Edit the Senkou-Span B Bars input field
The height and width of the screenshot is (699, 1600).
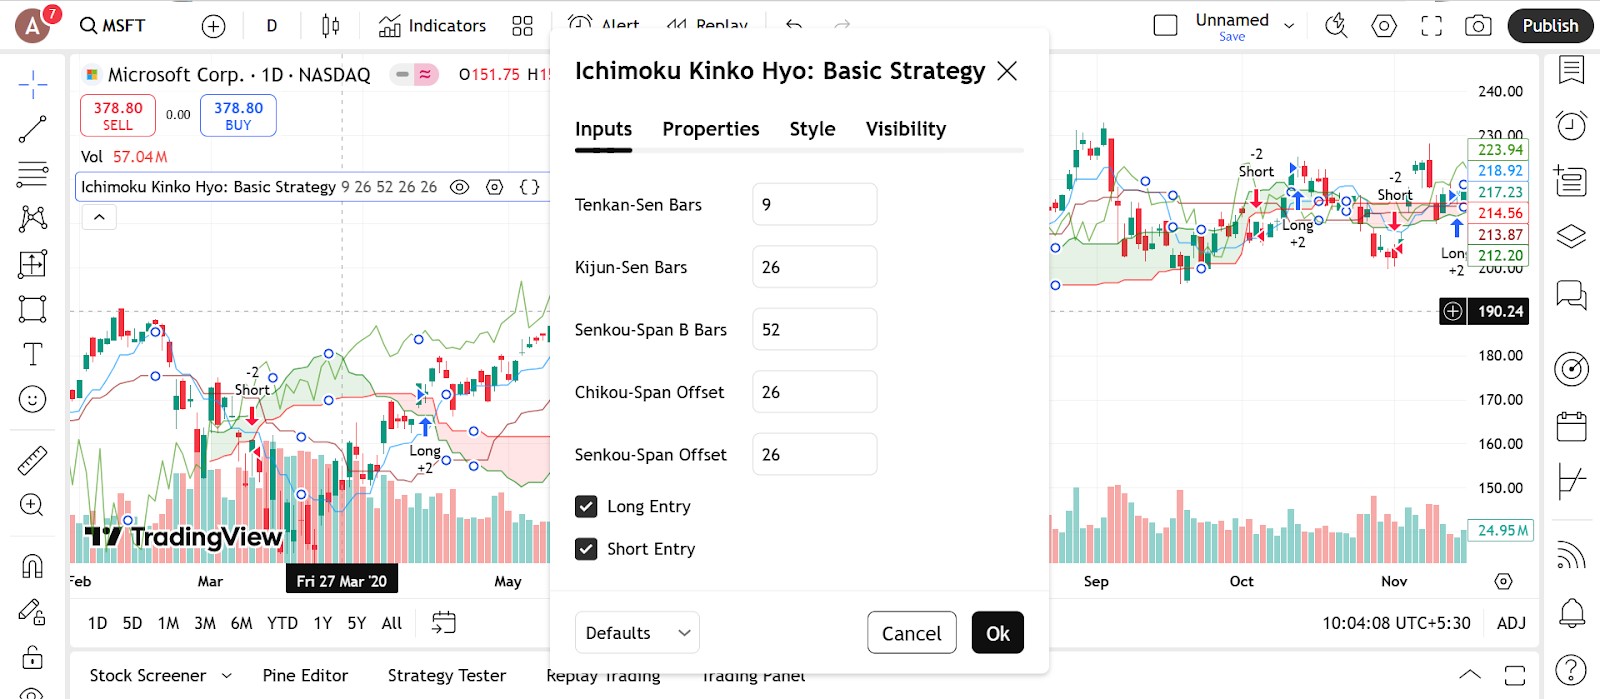point(814,329)
